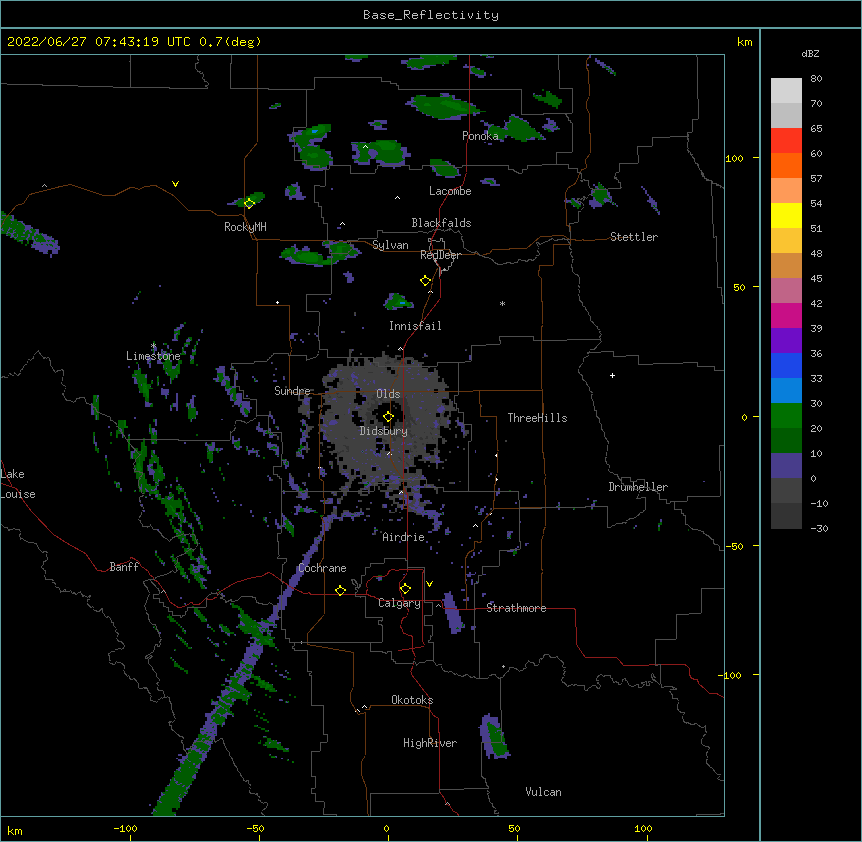862x842 pixels.
Task: Click the Strathmore label
Action: 516,608
